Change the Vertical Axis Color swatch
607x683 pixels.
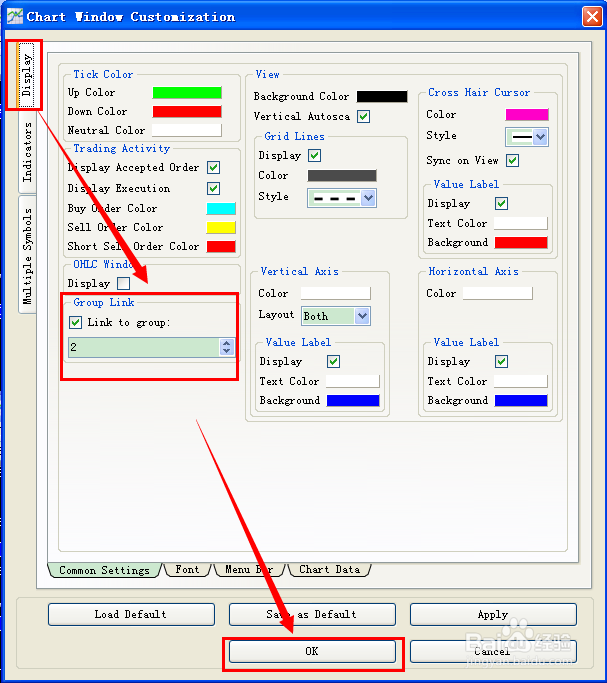point(336,293)
